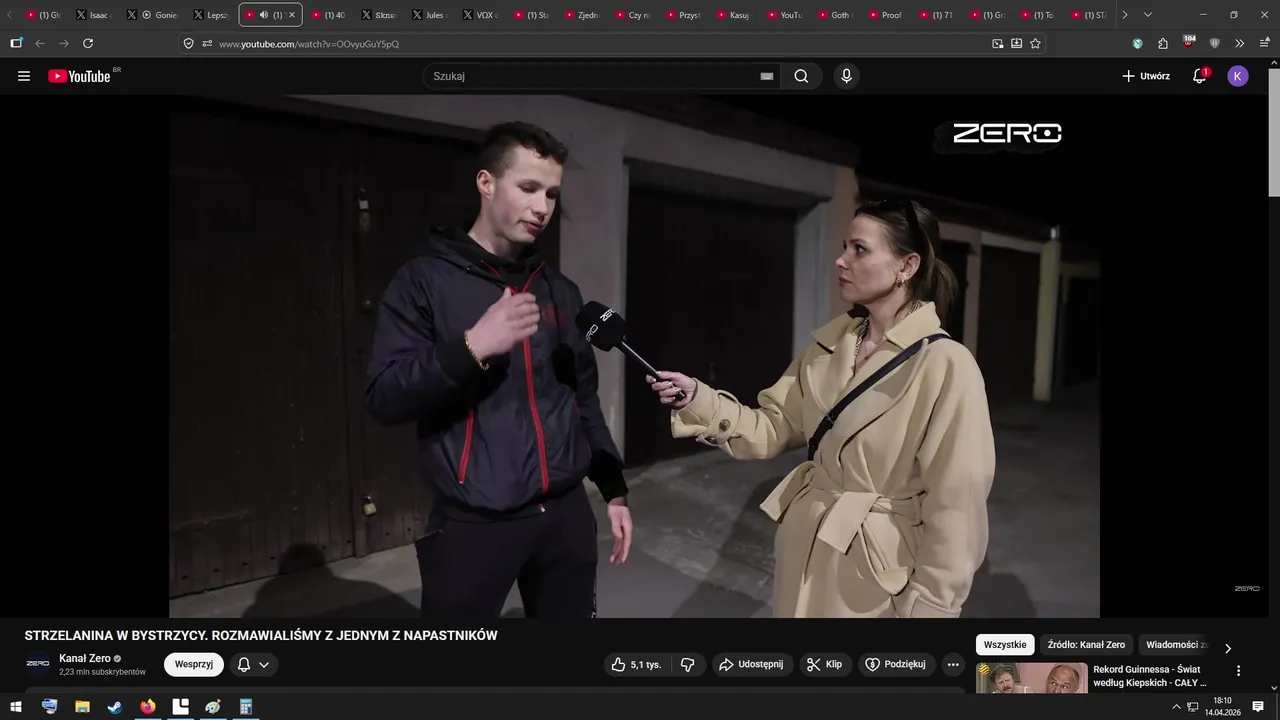Open the gray shield extension icon

tap(1214, 43)
